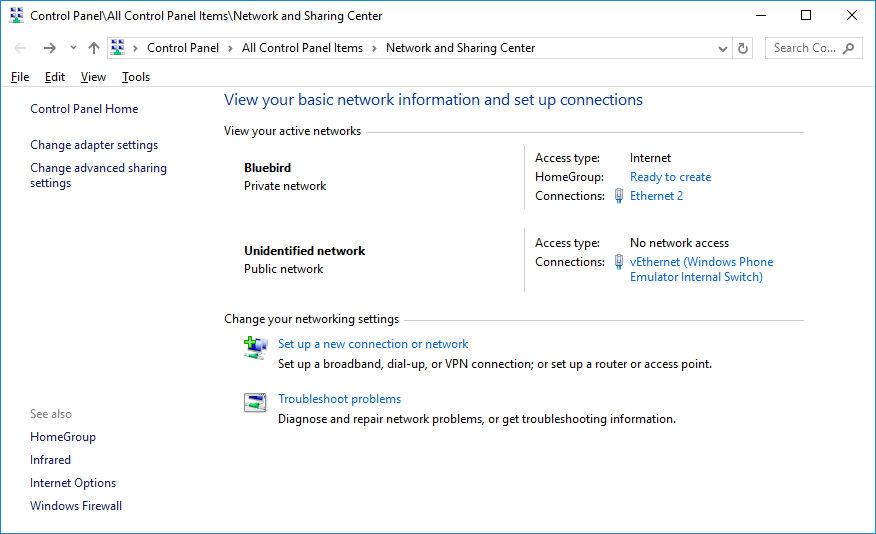Open Troubleshoot problems

coord(340,399)
